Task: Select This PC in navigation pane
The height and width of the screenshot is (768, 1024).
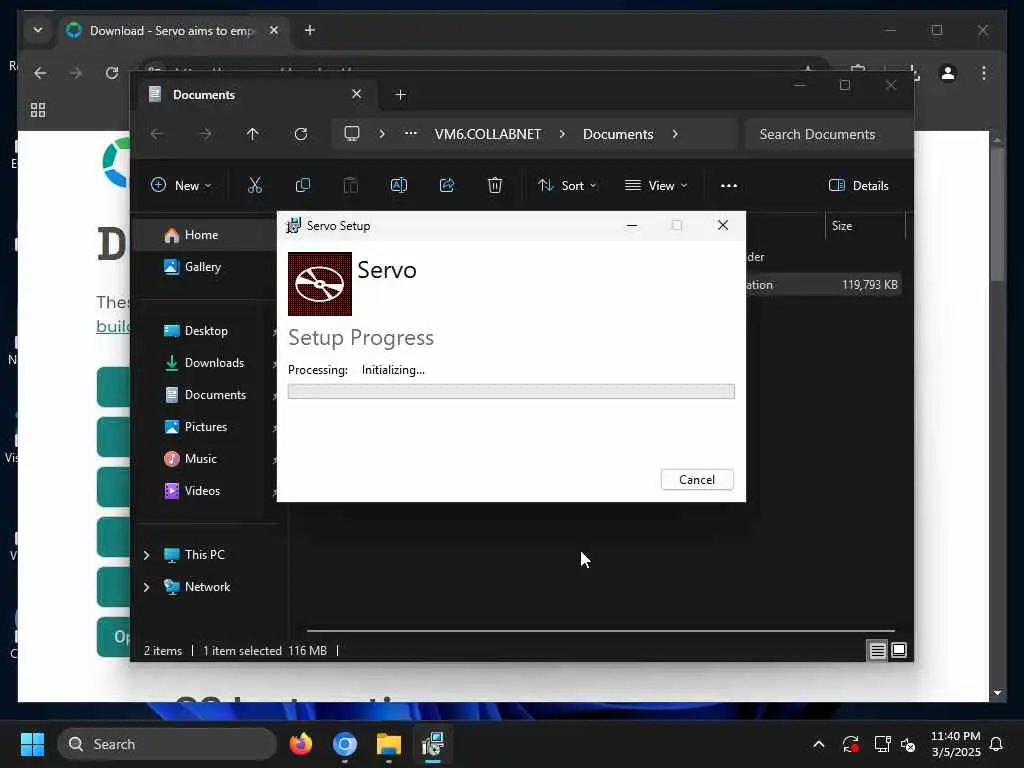Action: (x=204, y=555)
